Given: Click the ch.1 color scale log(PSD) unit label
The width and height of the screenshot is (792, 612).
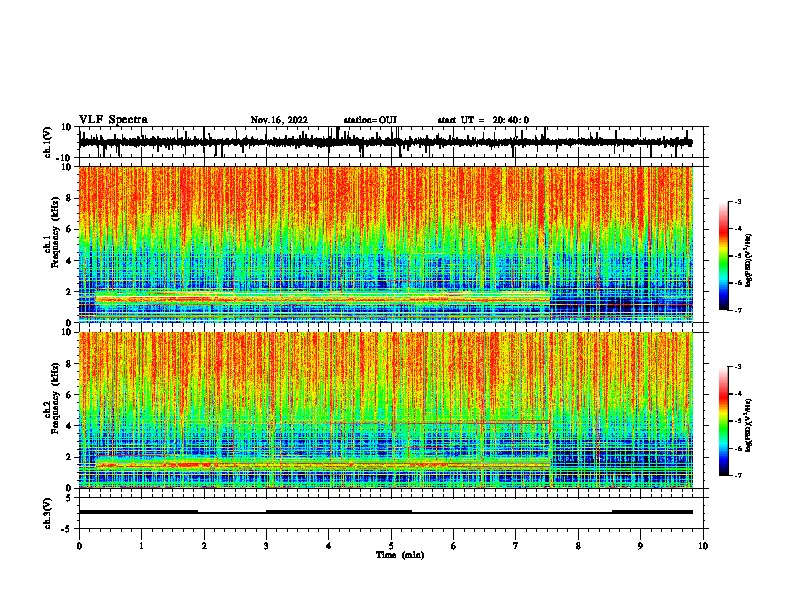Looking at the screenshot, I should (x=749, y=261).
